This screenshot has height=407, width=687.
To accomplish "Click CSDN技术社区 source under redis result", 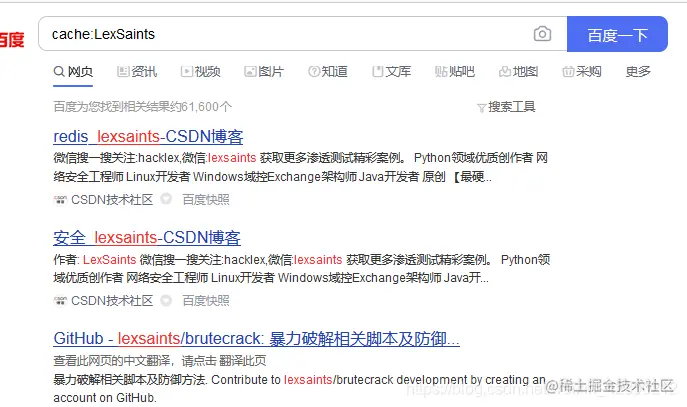I will click(112, 200).
